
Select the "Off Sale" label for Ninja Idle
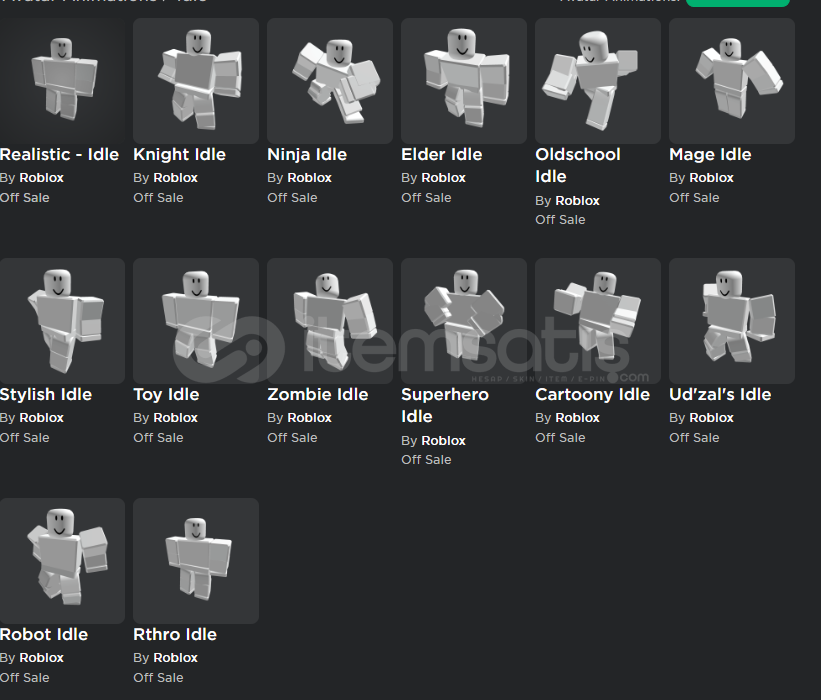tap(293, 198)
